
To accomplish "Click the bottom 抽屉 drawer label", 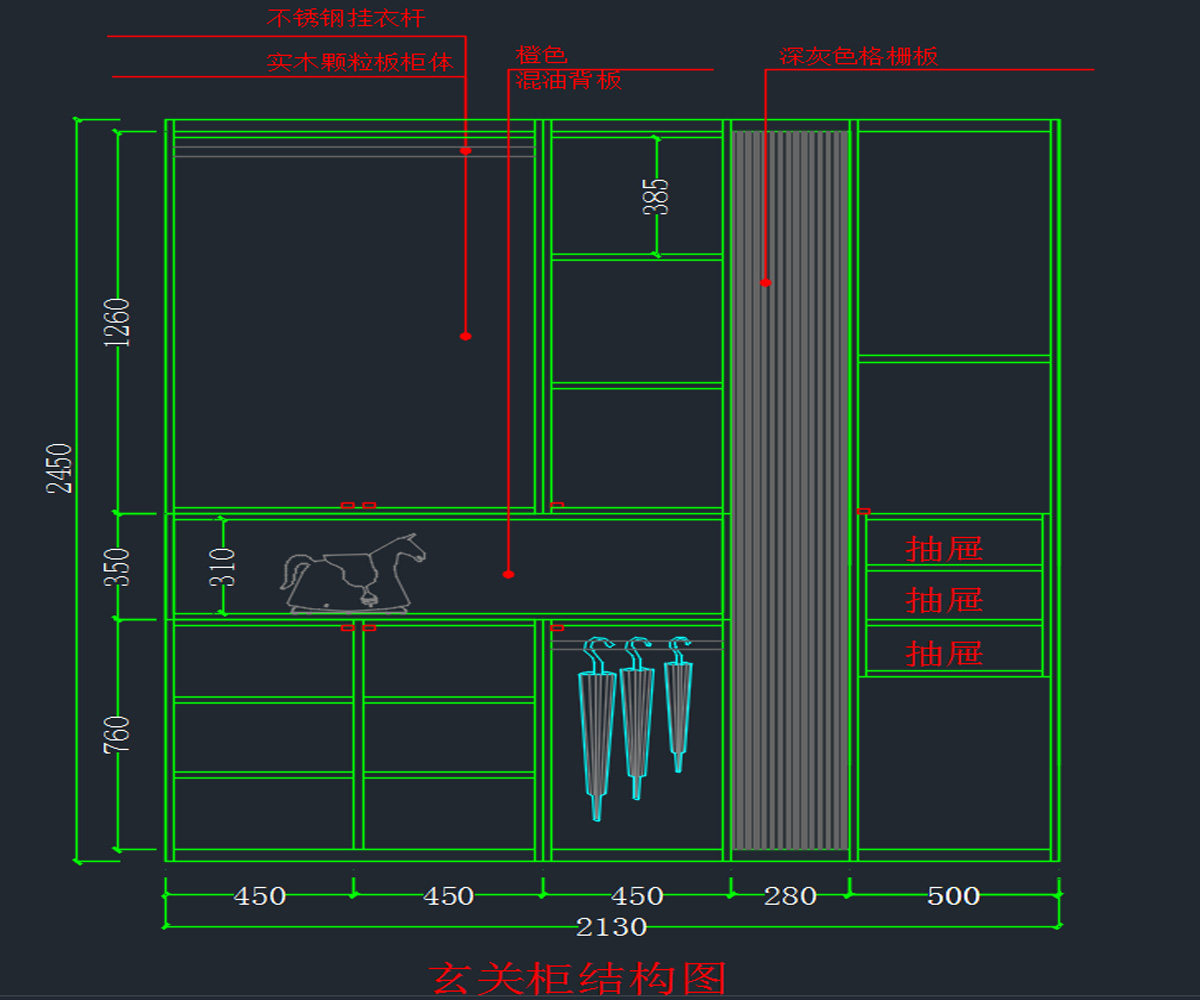I will (x=944, y=654).
